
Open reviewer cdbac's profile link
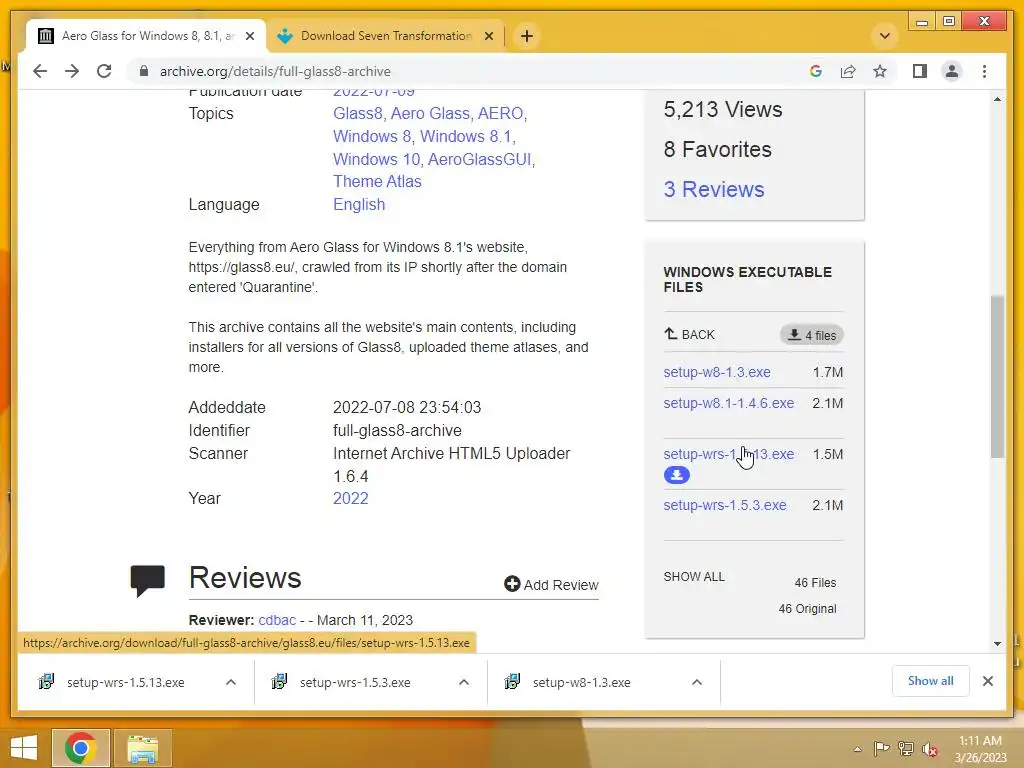tap(277, 620)
